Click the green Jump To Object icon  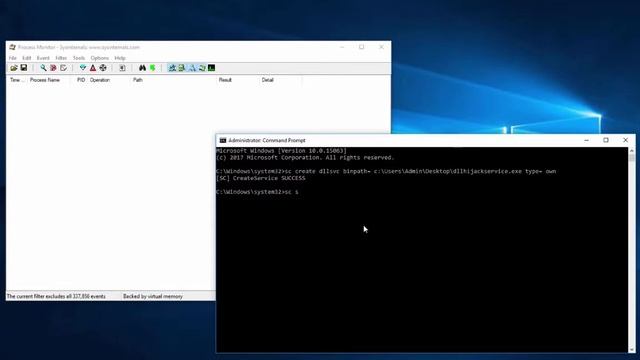152,68
